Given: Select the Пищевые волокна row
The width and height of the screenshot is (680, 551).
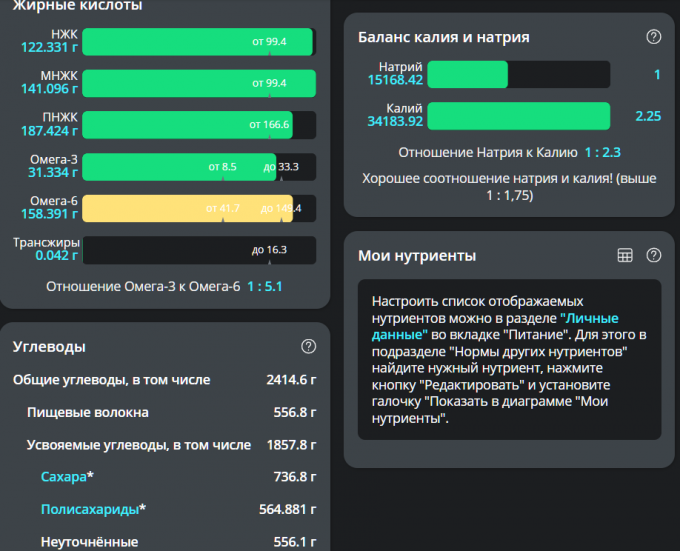Looking at the screenshot, I should coord(164,412).
